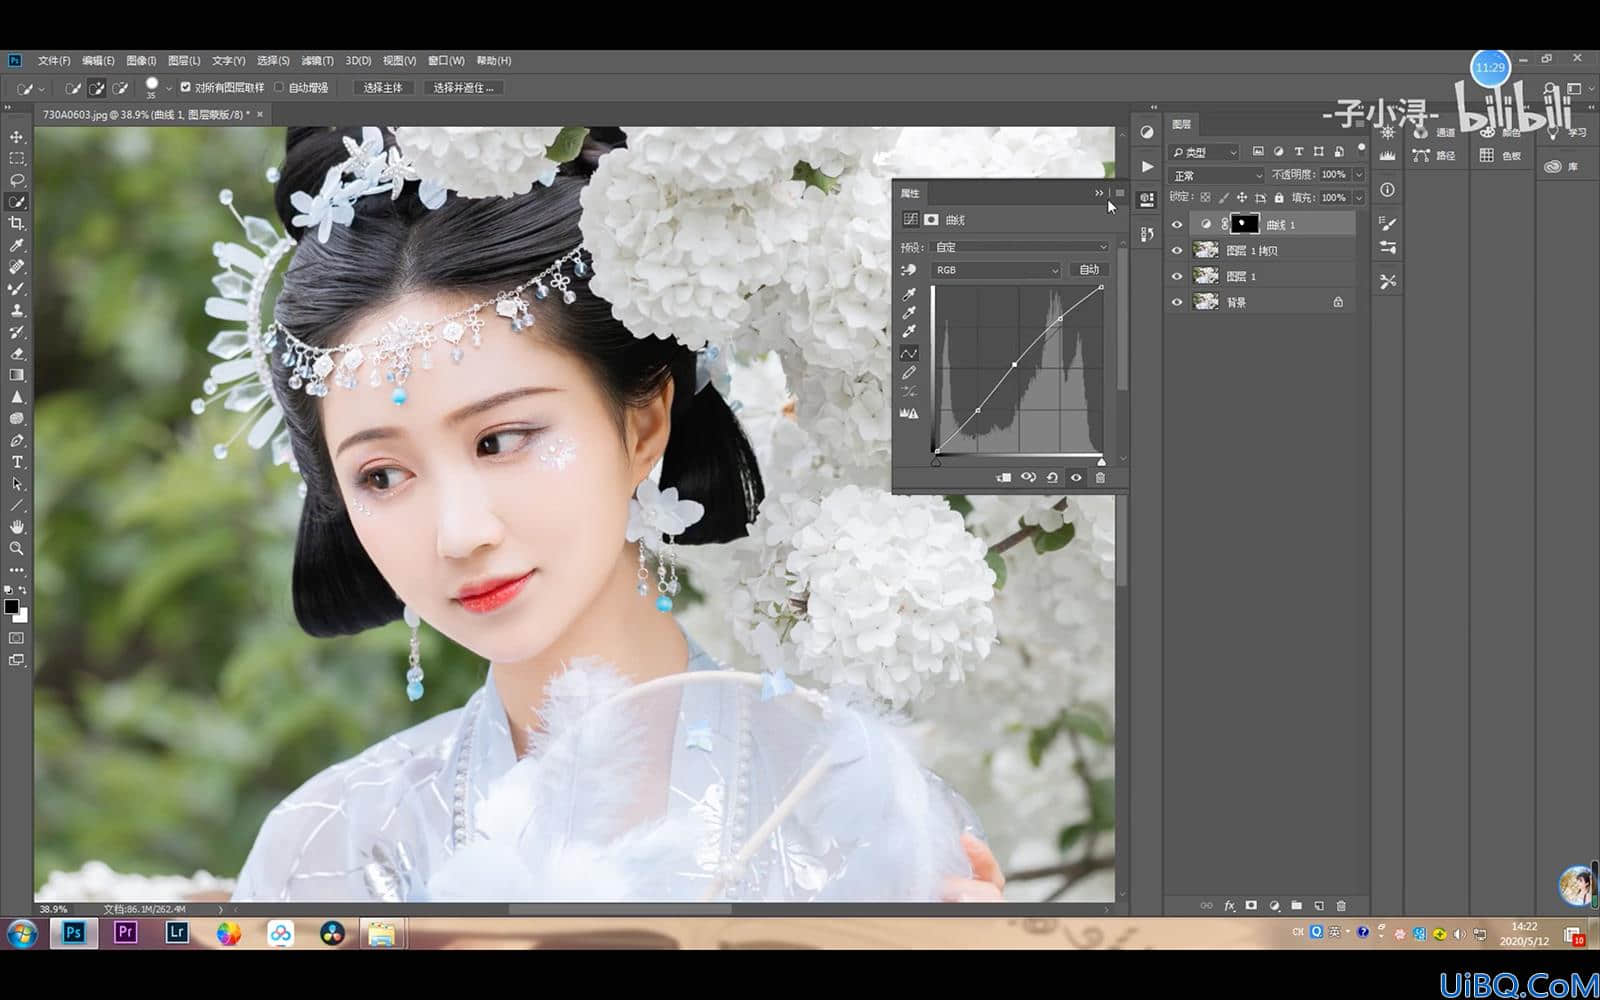The width and height of the screenshot is (1600, 1000).
Task: Select the Move tool
Action: pyautogui.click(x=17, y=137)
